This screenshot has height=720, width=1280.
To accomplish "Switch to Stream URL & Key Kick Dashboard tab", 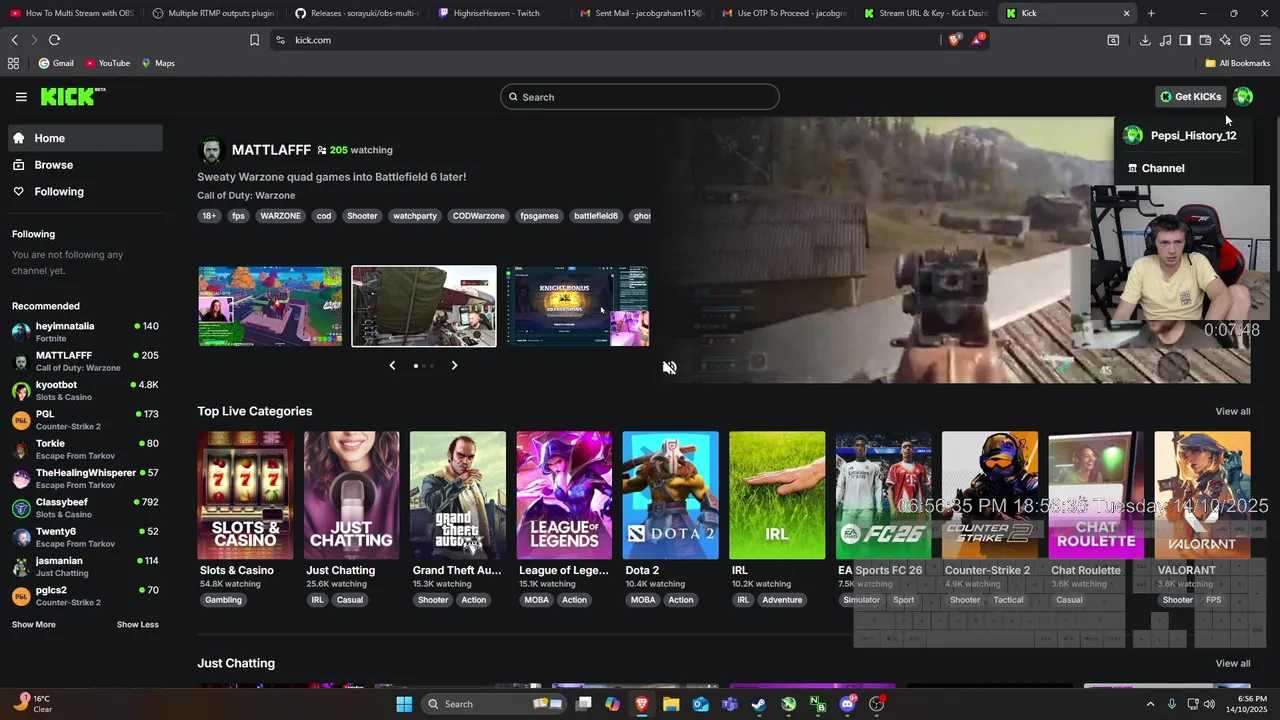I will point(925,13).
